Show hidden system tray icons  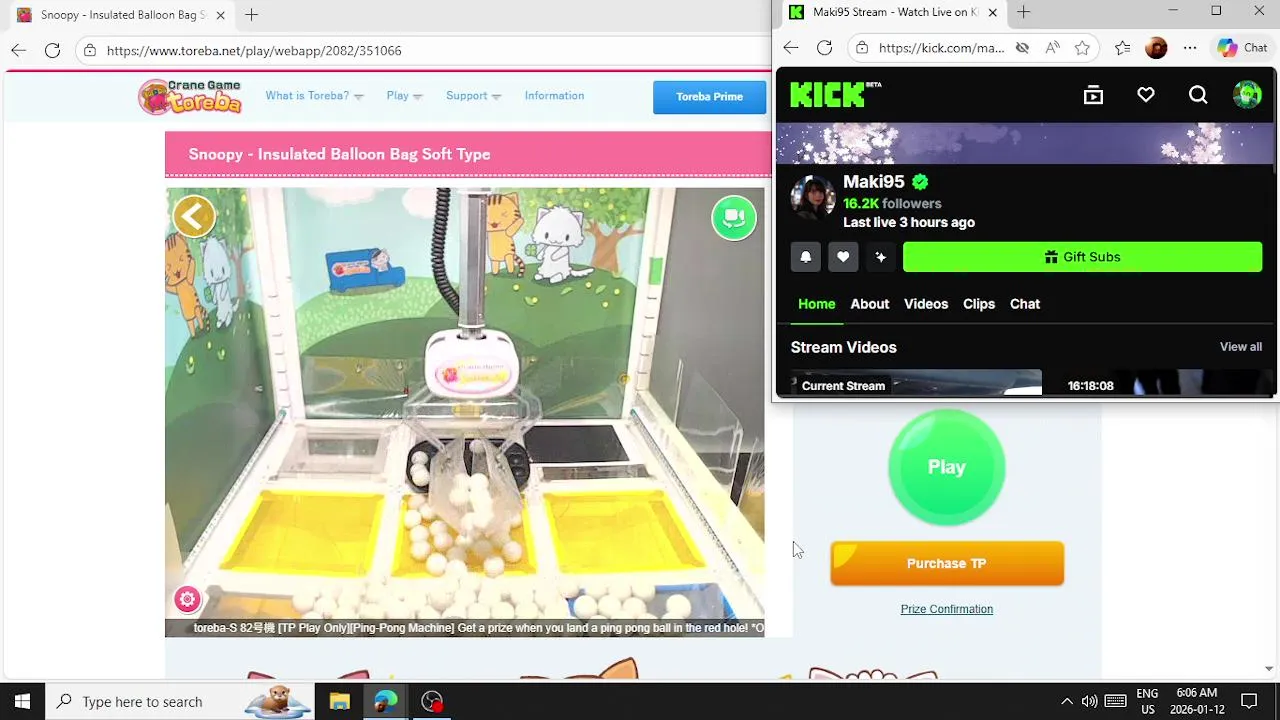(1066, 701)
